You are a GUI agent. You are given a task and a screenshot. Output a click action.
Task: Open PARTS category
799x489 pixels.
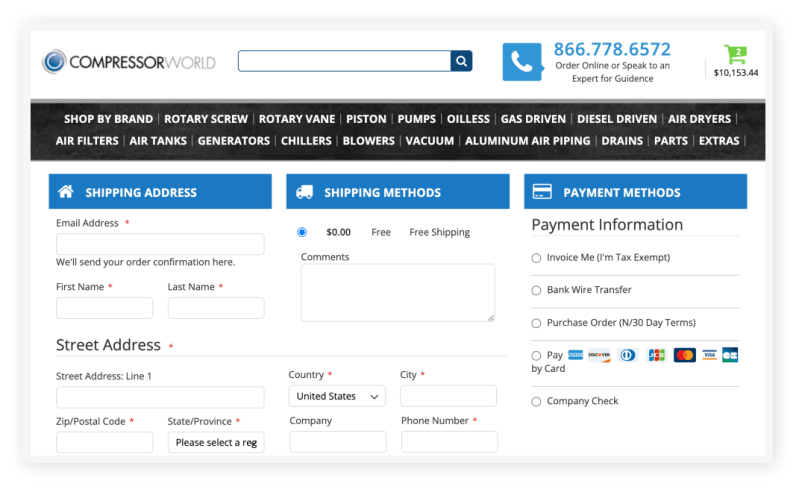click(671, 141)
